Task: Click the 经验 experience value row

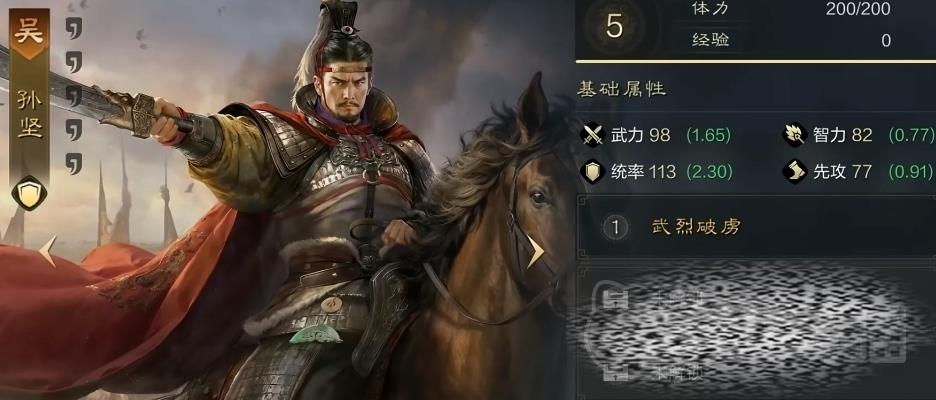Action: tap(791, 40)
